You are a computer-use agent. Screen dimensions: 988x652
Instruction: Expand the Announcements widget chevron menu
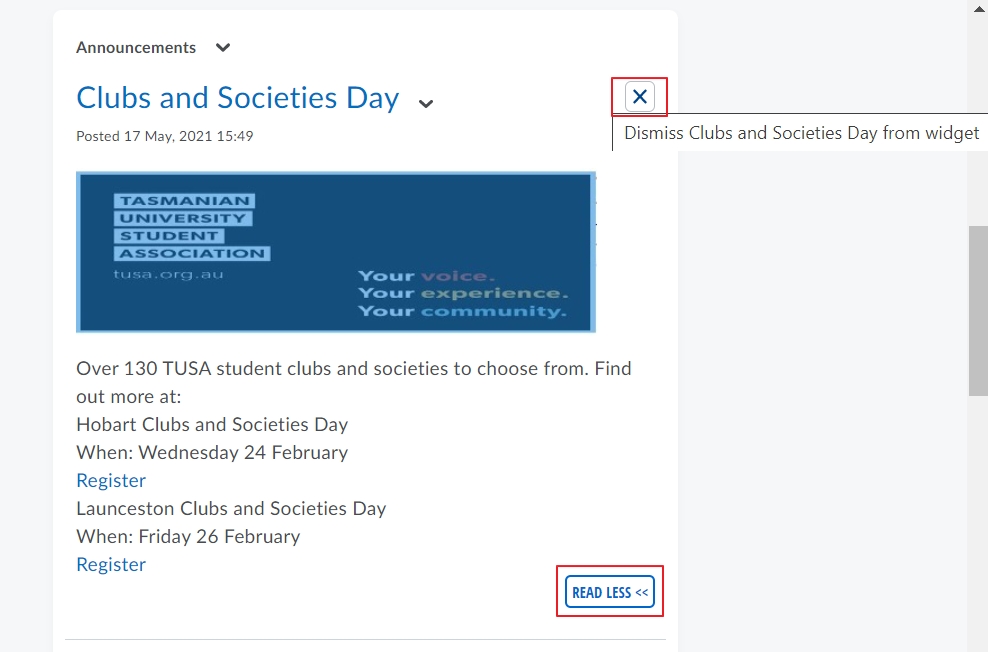[222, 48]
